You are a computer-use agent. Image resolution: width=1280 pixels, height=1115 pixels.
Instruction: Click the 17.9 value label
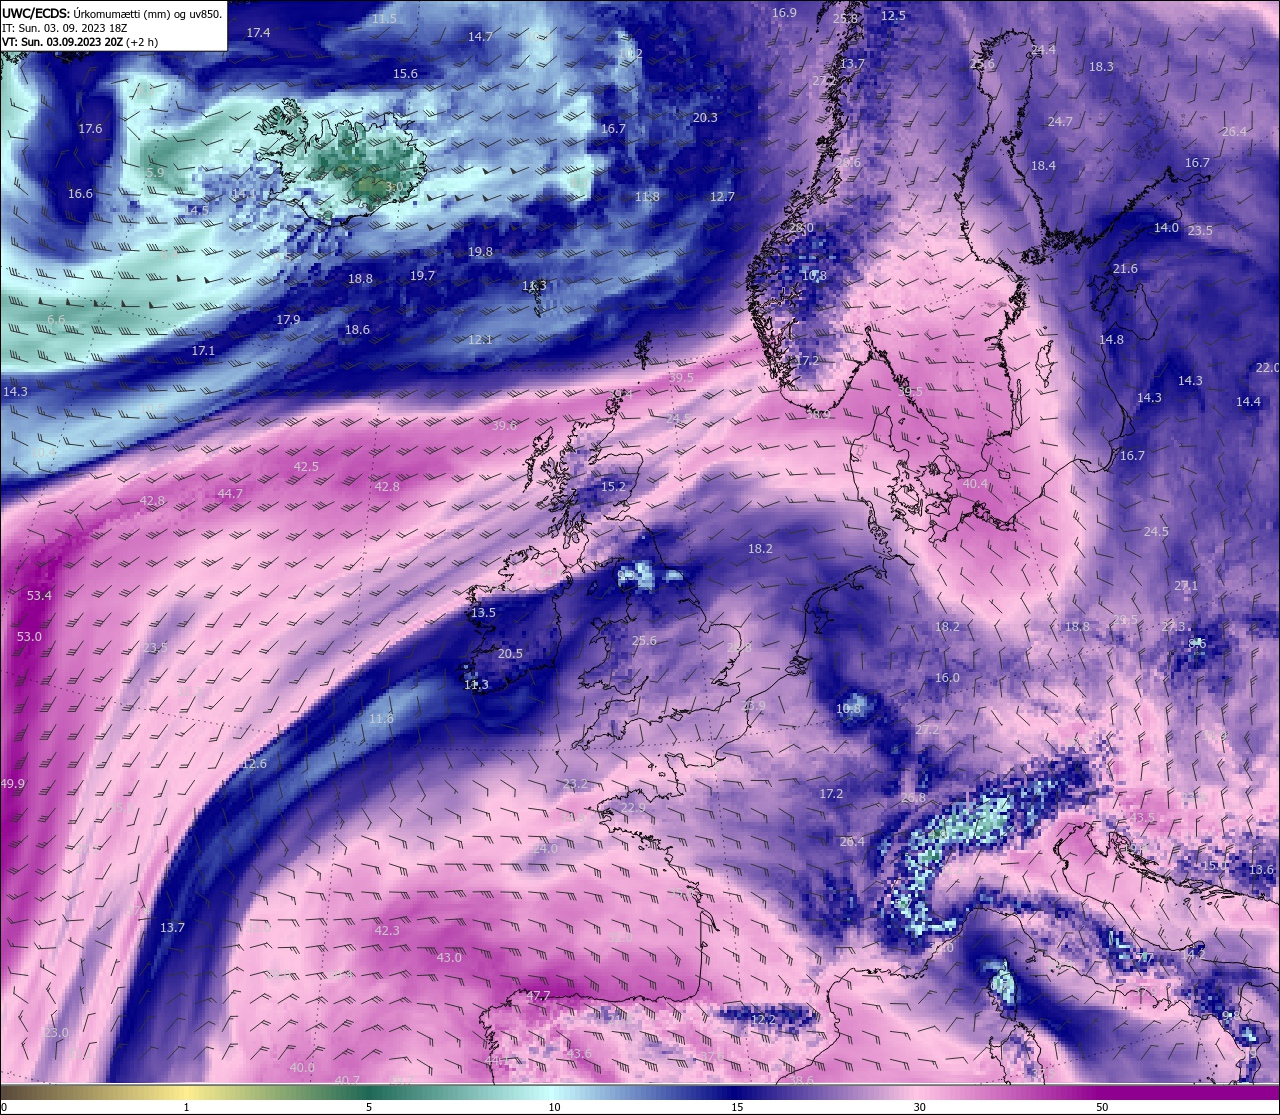[x=288, y=319]
